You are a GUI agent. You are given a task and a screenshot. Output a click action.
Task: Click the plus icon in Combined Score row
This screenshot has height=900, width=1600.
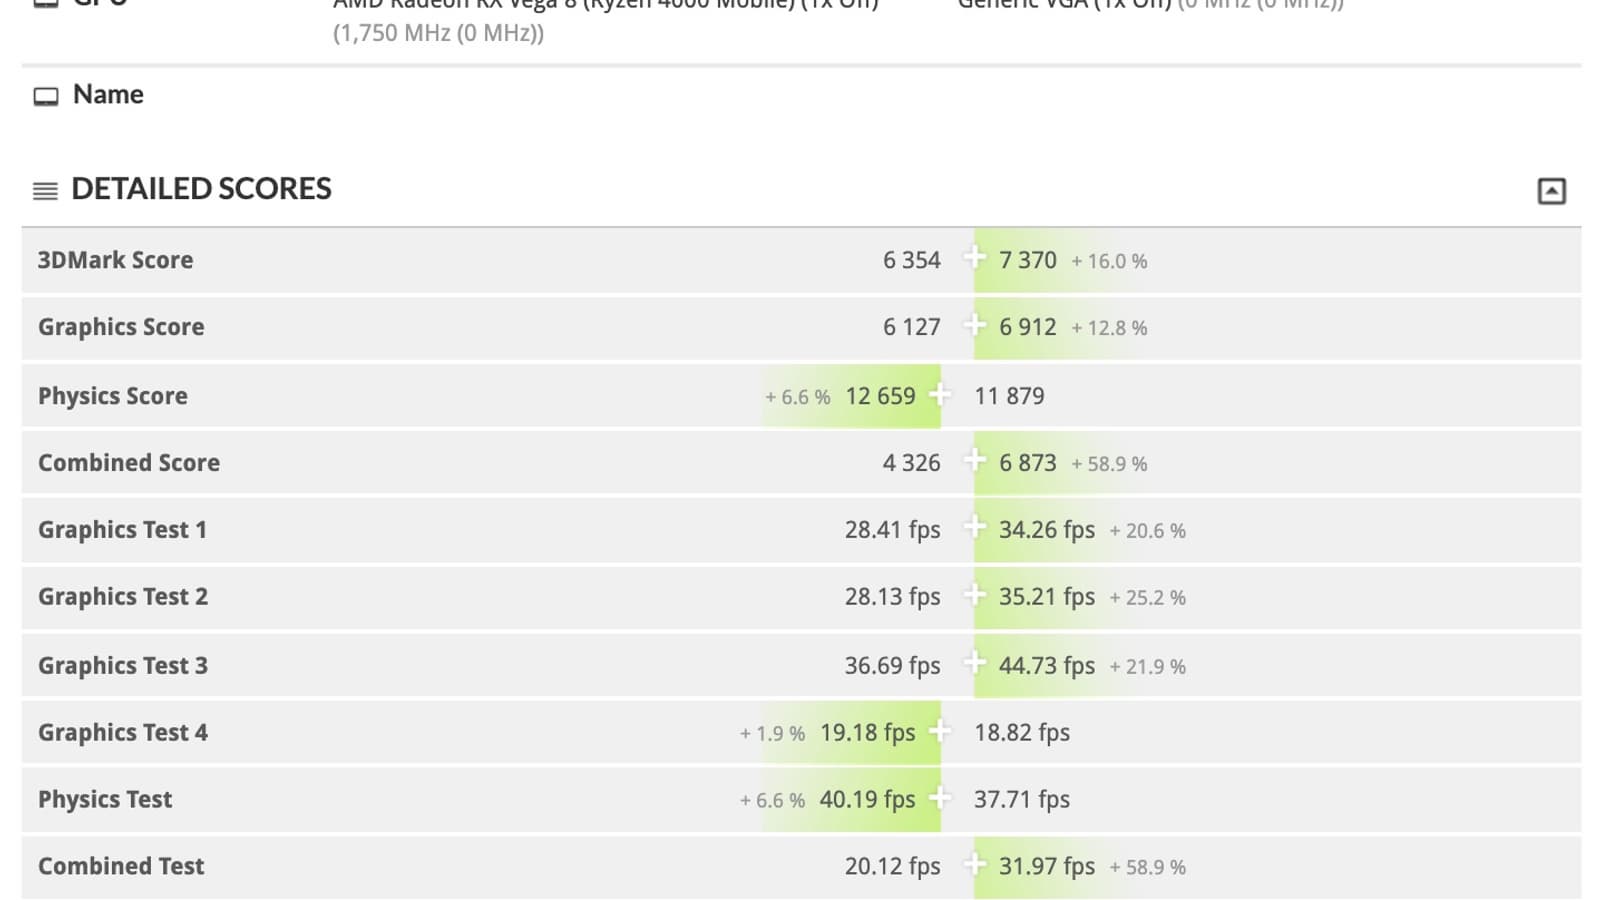tap(974, 461)
